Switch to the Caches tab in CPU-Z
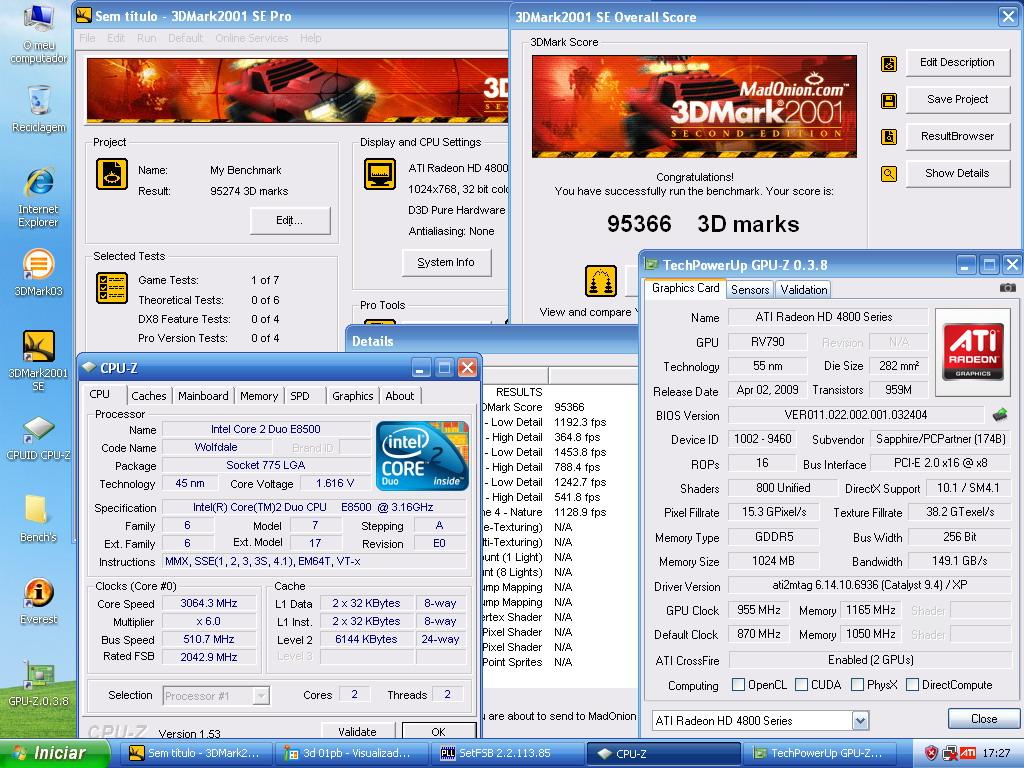 pyautogui.click(x=149, y=396)
